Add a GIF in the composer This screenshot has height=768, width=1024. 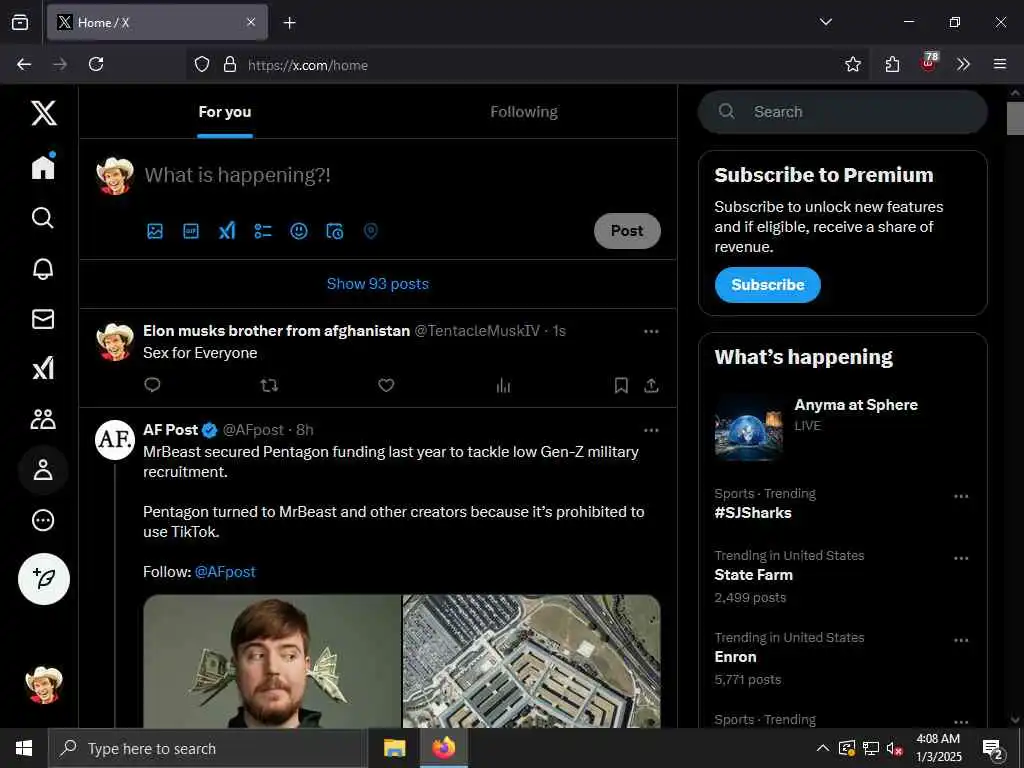click(x=191, y=231)
